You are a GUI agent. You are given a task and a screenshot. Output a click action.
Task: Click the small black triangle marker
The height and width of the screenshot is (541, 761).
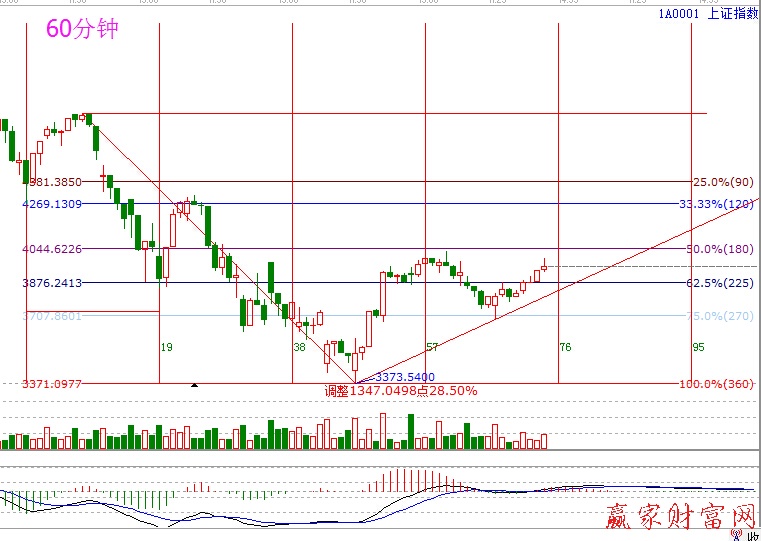(195, 385)
